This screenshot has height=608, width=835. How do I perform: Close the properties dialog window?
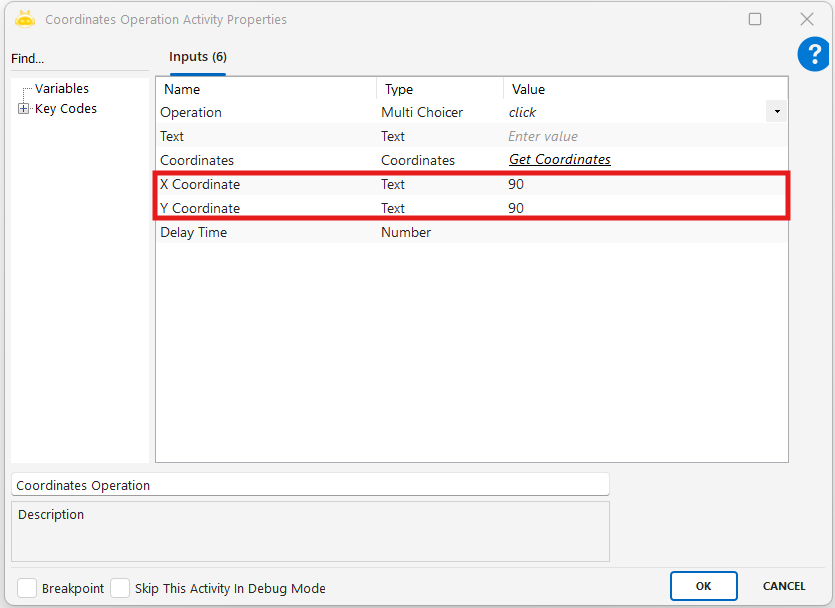[806, 19]
